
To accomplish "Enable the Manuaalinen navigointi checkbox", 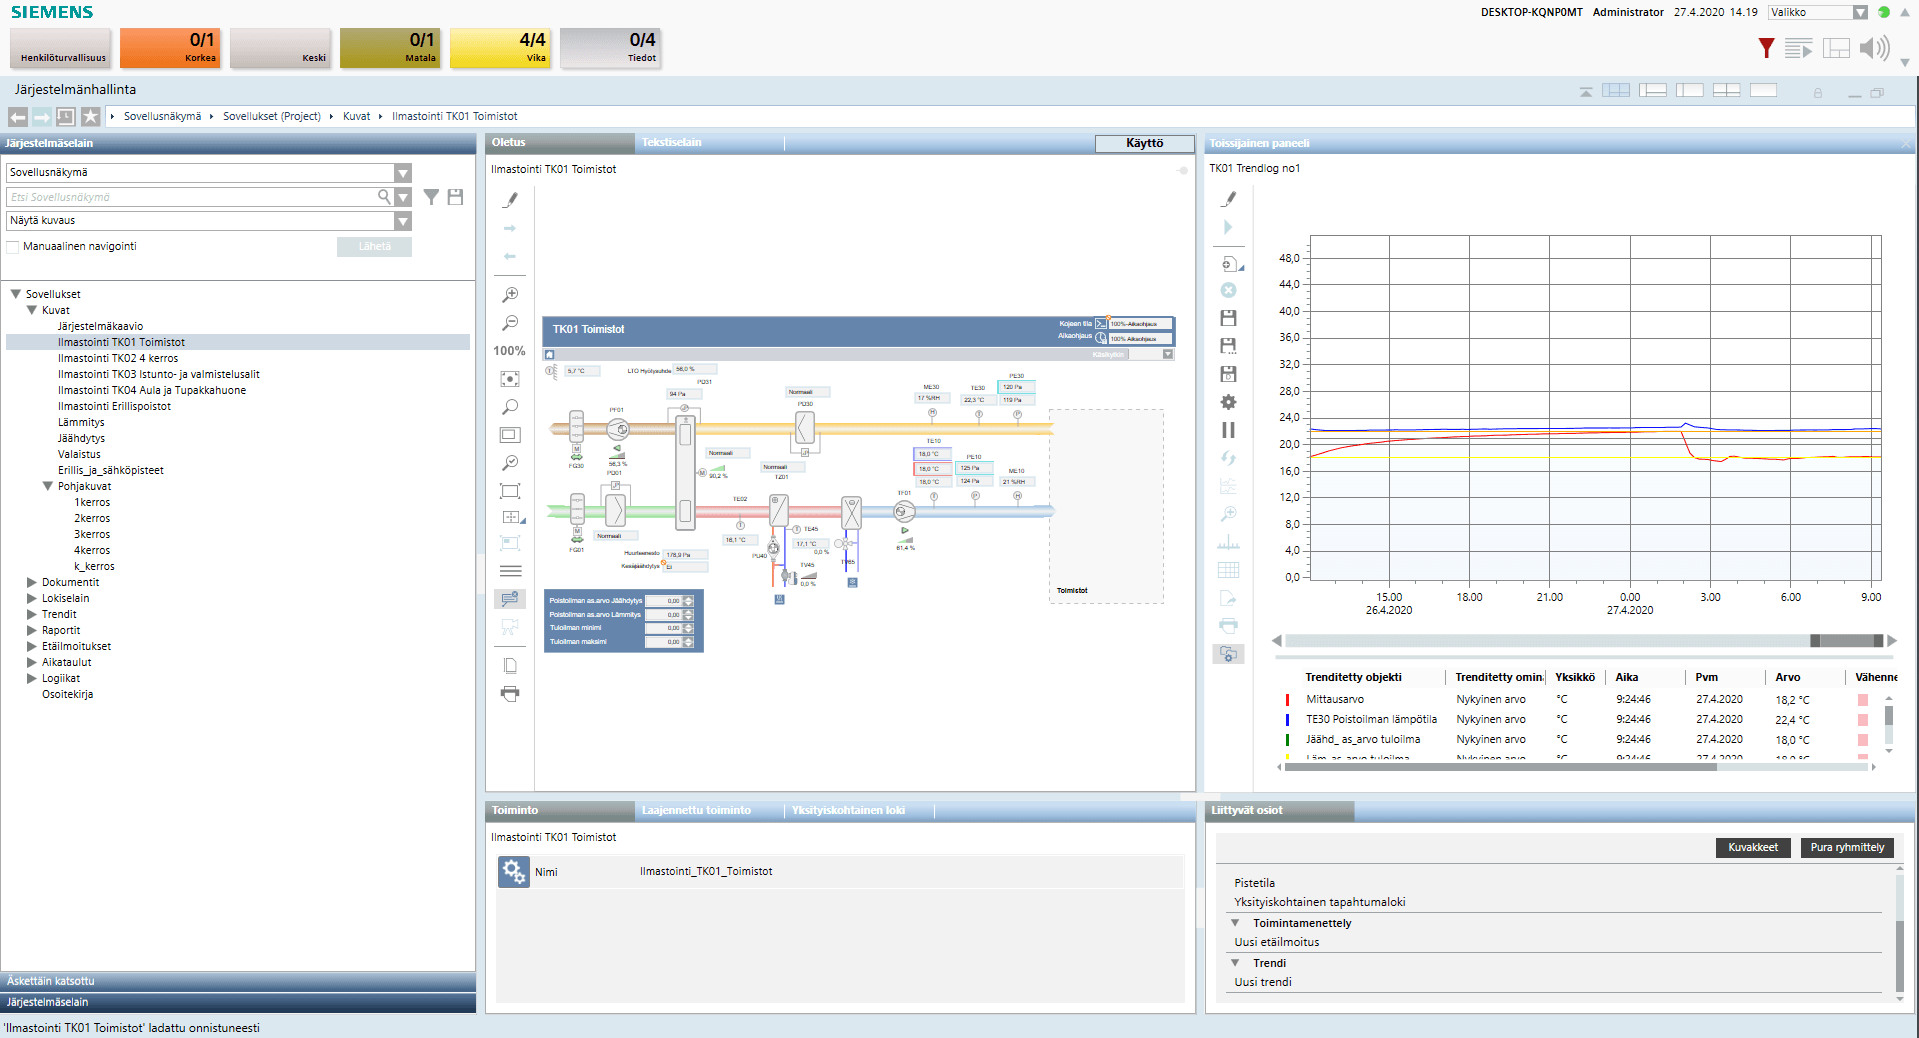I will click(x=13, y=247).
